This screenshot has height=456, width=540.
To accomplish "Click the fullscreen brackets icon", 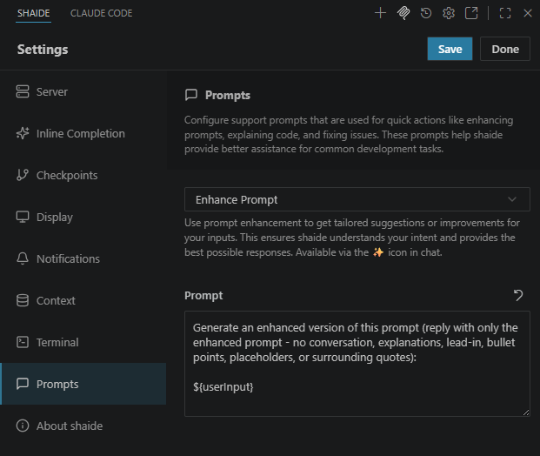I will click(x=505, y=13).
